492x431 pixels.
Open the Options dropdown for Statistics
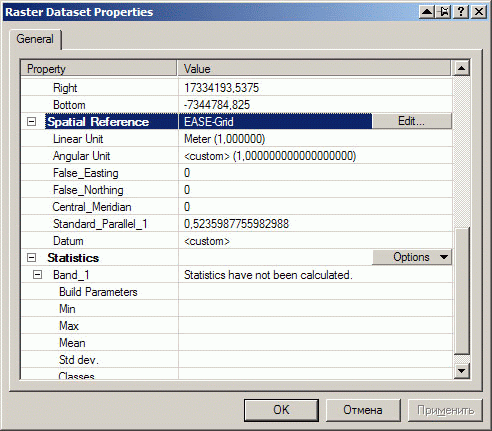pyautogui.click(x=412, y=257)
